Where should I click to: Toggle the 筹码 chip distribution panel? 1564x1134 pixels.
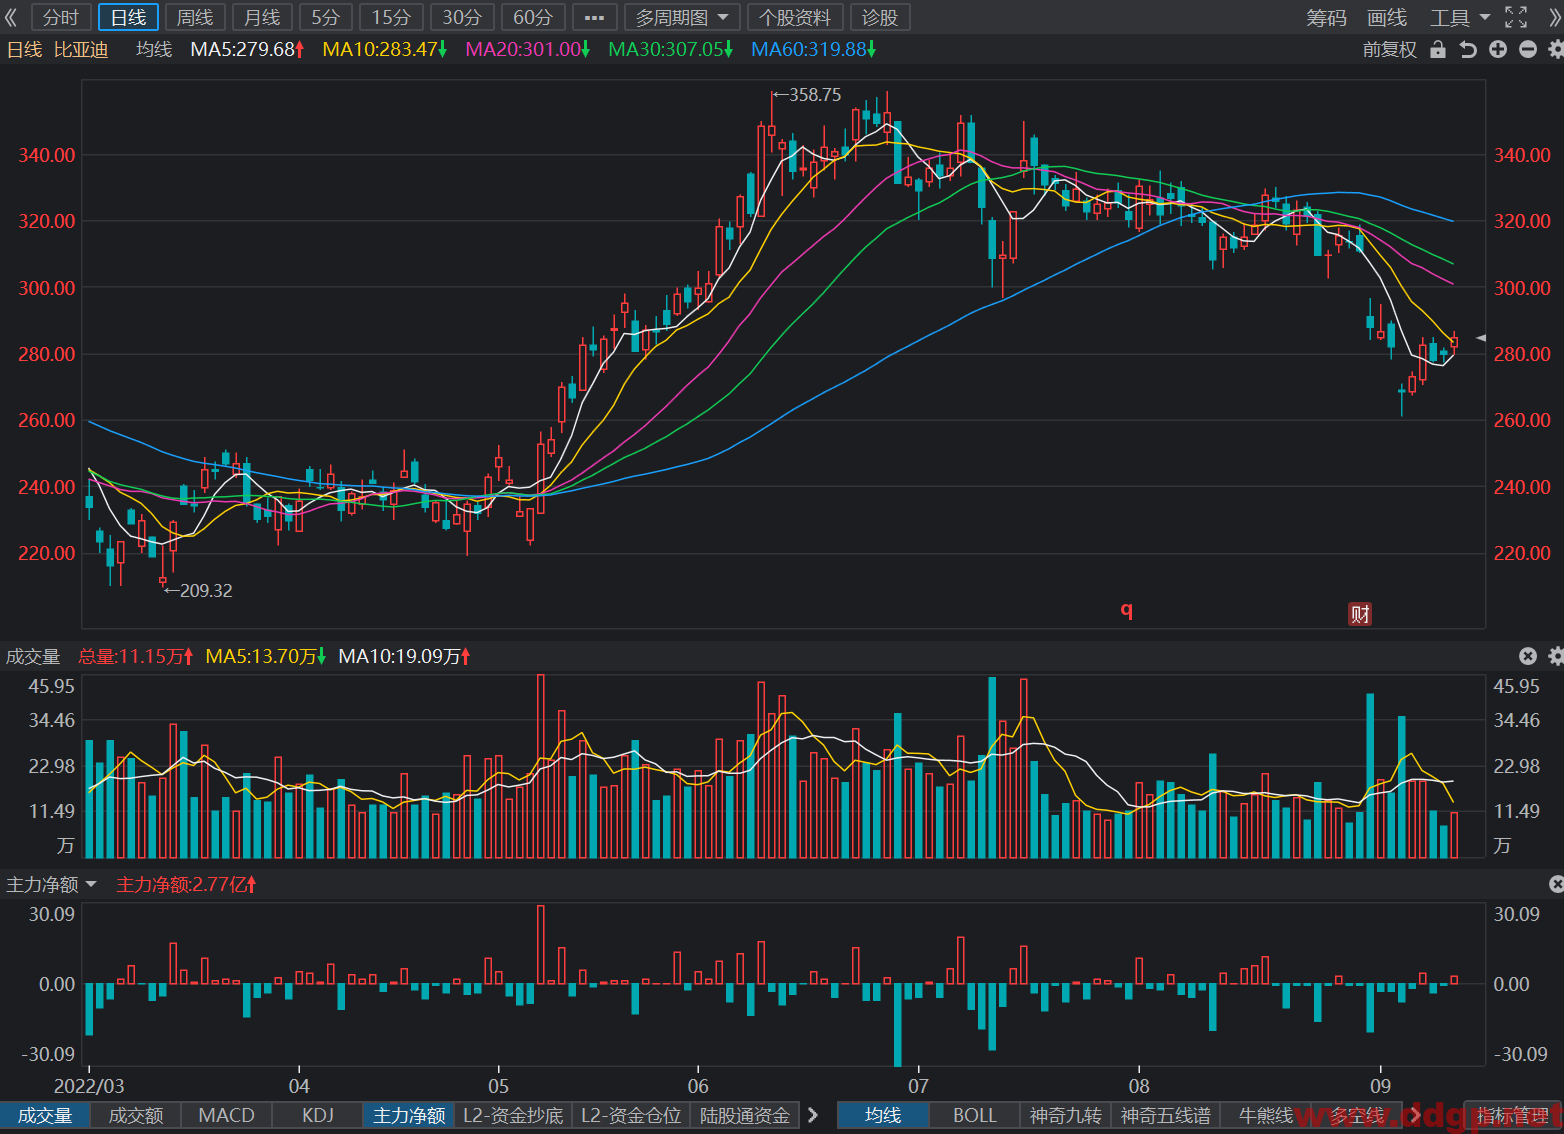(1326, 18)
